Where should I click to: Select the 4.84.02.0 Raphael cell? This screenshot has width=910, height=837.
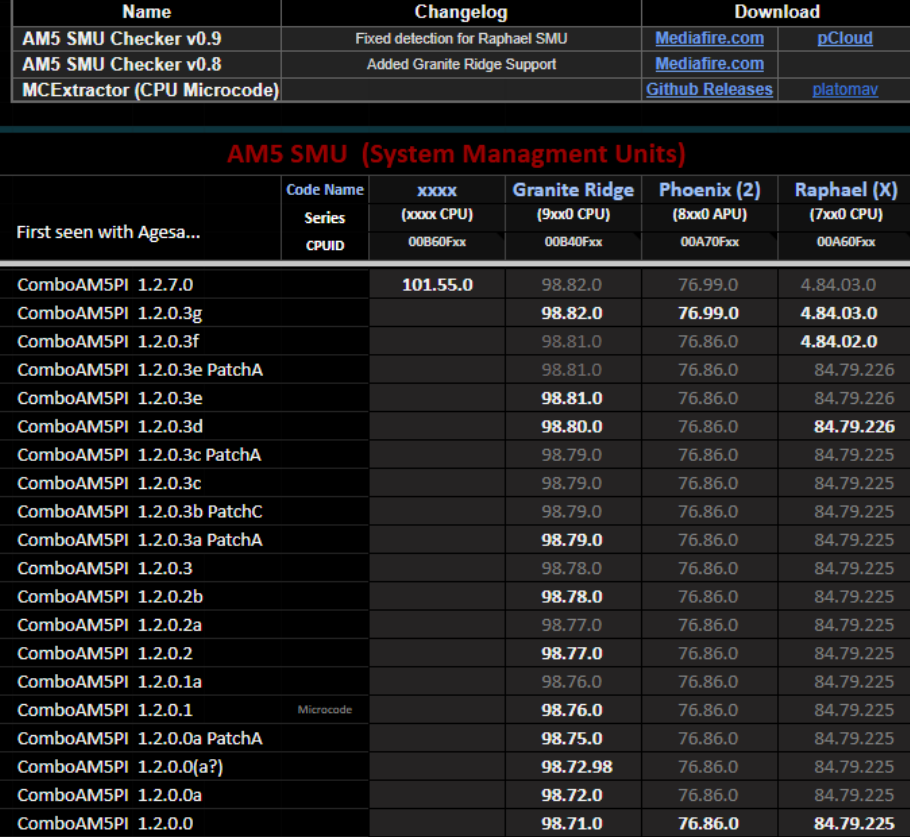tap(838, 341)
